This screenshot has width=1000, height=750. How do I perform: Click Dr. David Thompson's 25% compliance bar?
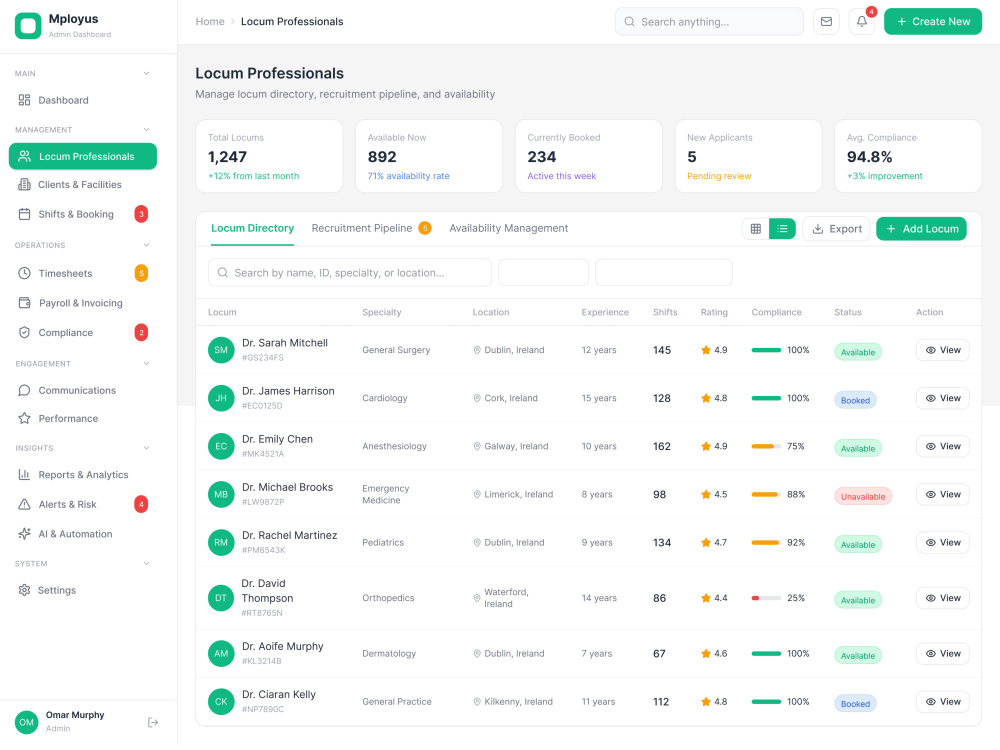(x=766, y=598)
